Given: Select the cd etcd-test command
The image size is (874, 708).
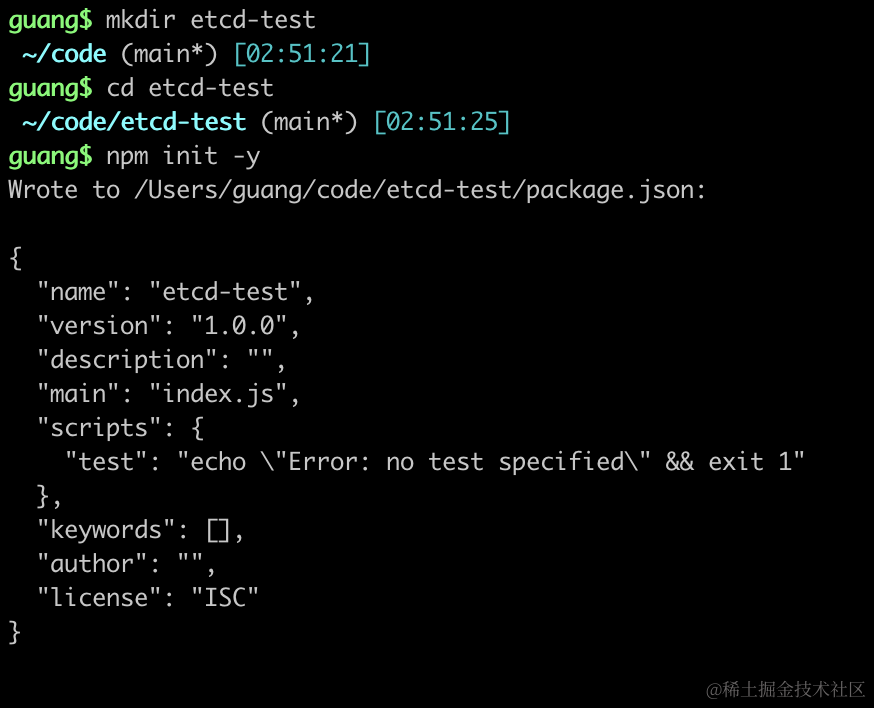Looking at the screenshot, I should 190,88.
